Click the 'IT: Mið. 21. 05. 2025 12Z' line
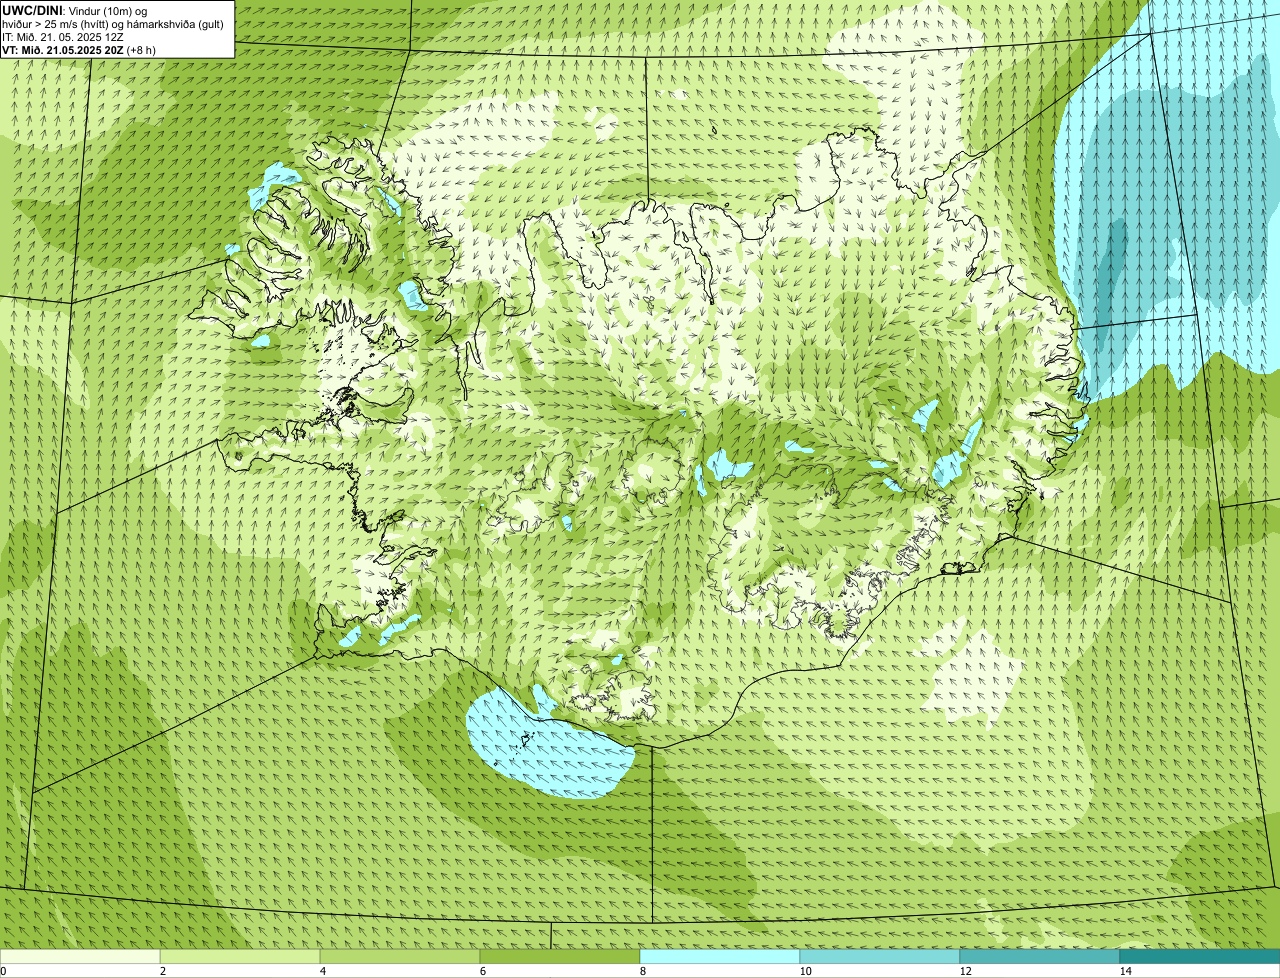Screen dimensions: 1280x978 63,37
